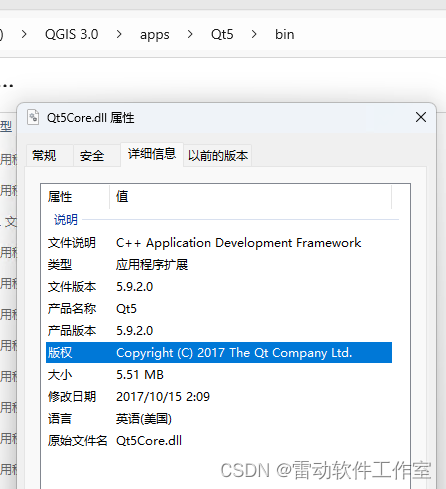Select the 修改日期 2017/10/15 row

pyautogui.click(x=219, y=397)
